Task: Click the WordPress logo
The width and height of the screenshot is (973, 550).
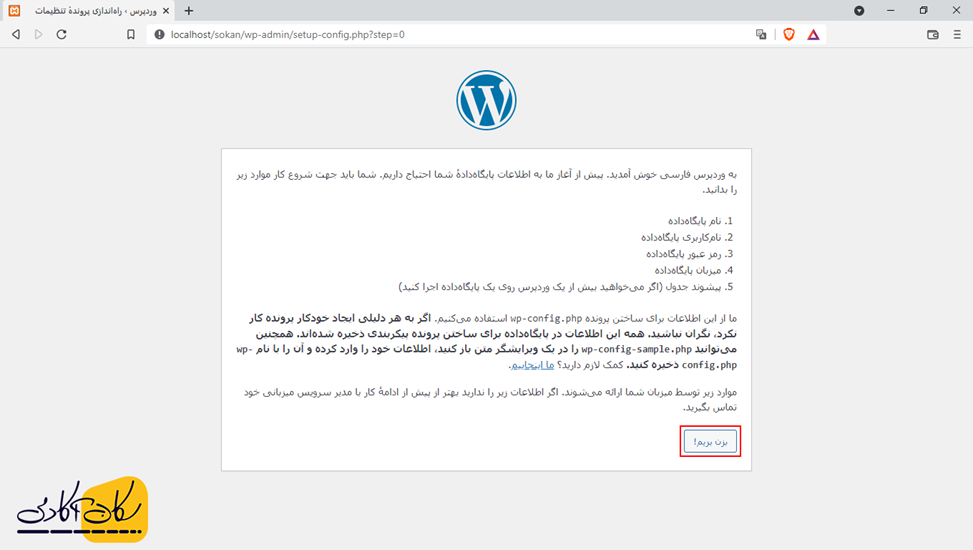Action: (486, 100)
